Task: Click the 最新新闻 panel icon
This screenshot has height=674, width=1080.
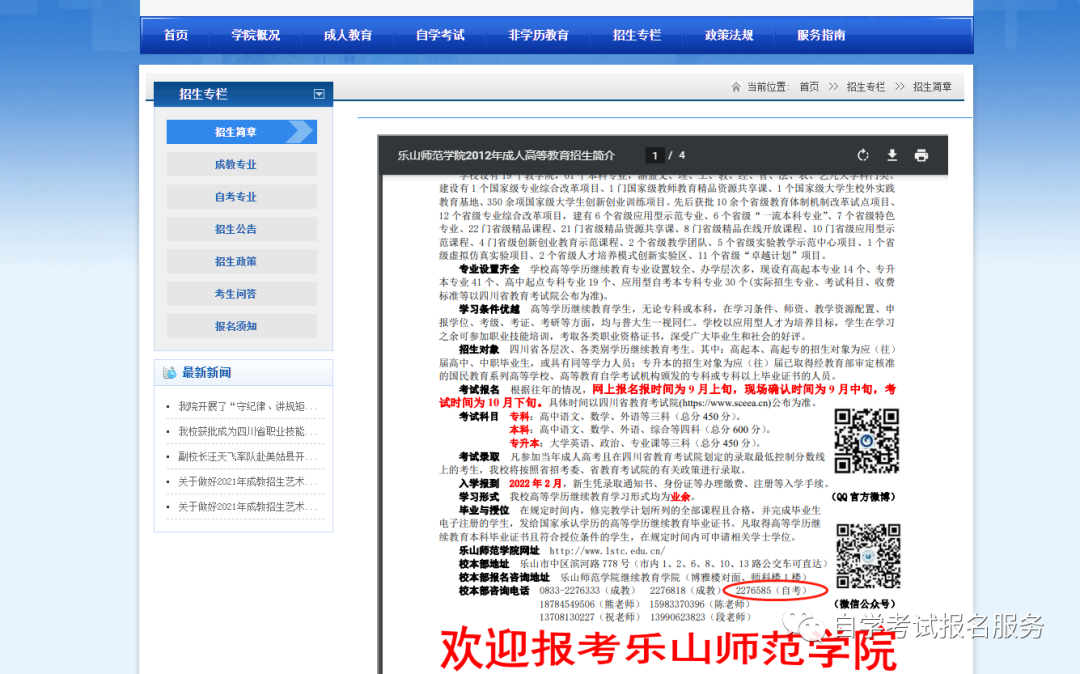Action: pos(169,373)
